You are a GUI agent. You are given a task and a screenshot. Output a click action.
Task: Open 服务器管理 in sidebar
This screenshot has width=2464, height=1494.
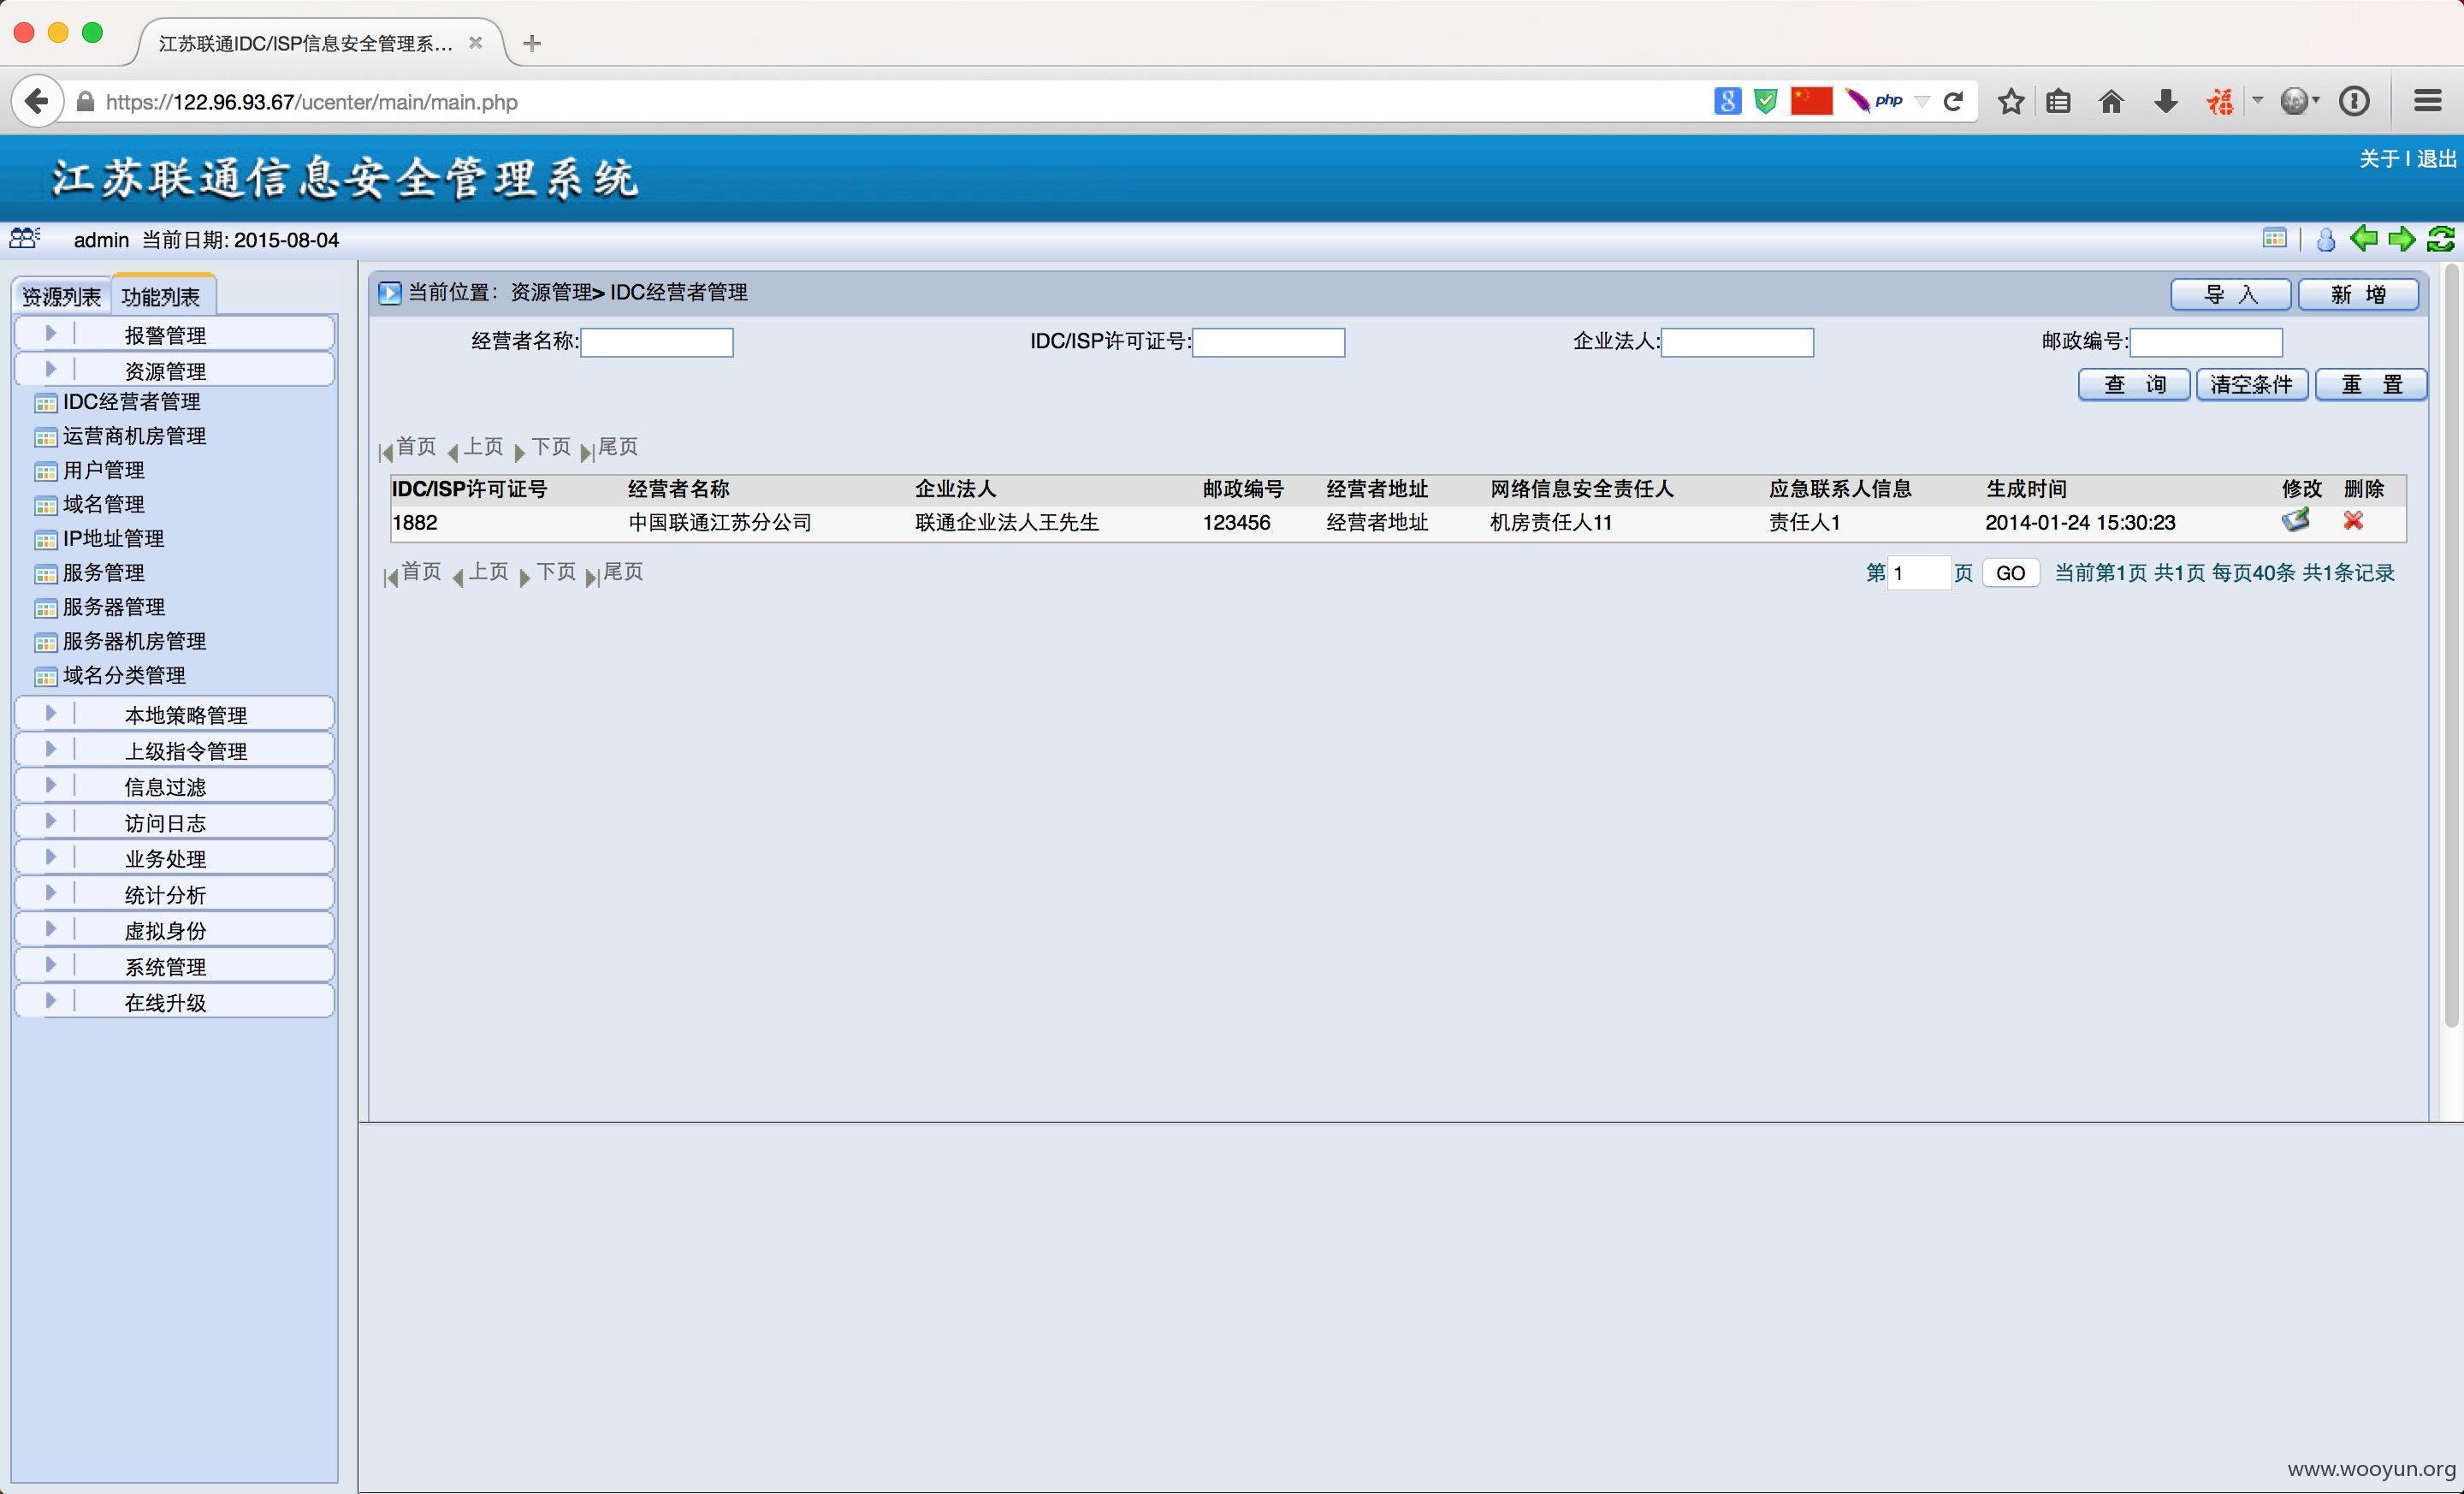click(x=113, y=607)
